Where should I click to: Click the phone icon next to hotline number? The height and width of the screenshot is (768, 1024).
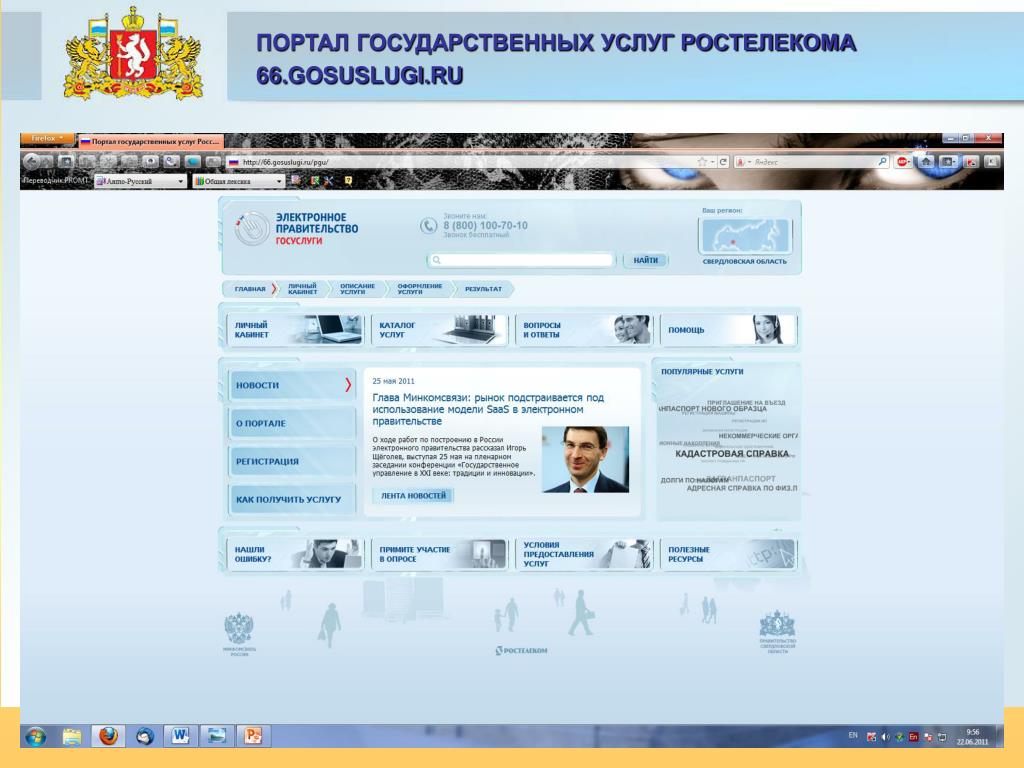tap(428, 226)
